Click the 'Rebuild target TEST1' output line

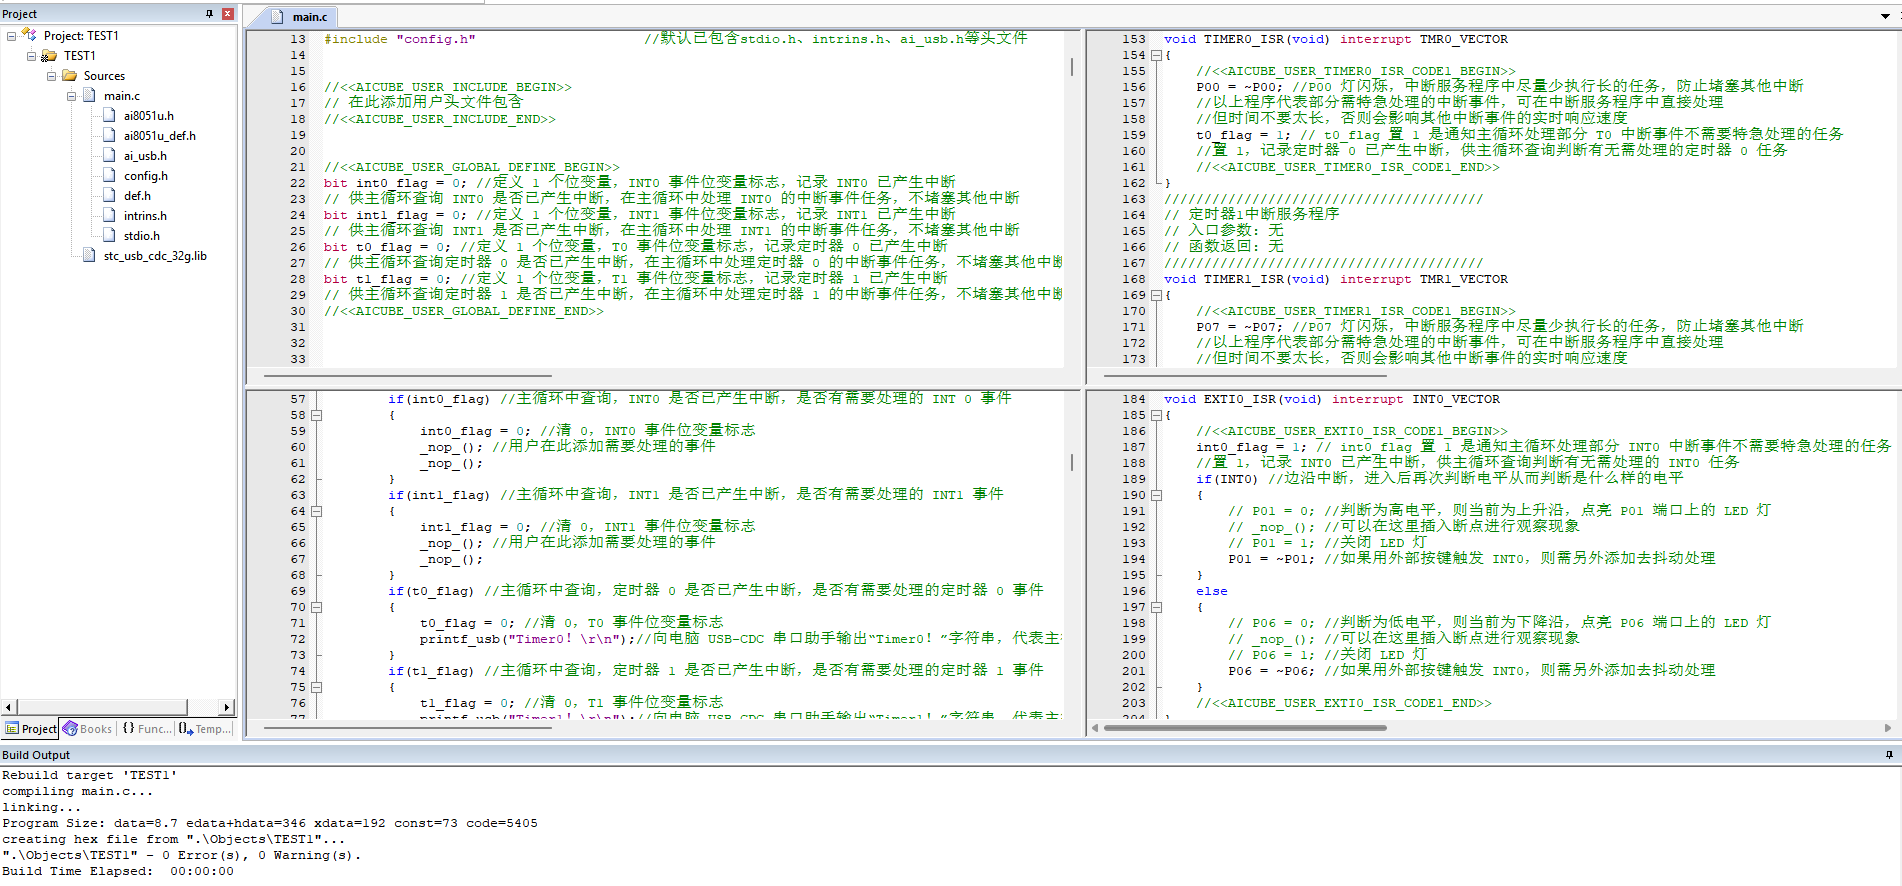[x=90, y=776]
